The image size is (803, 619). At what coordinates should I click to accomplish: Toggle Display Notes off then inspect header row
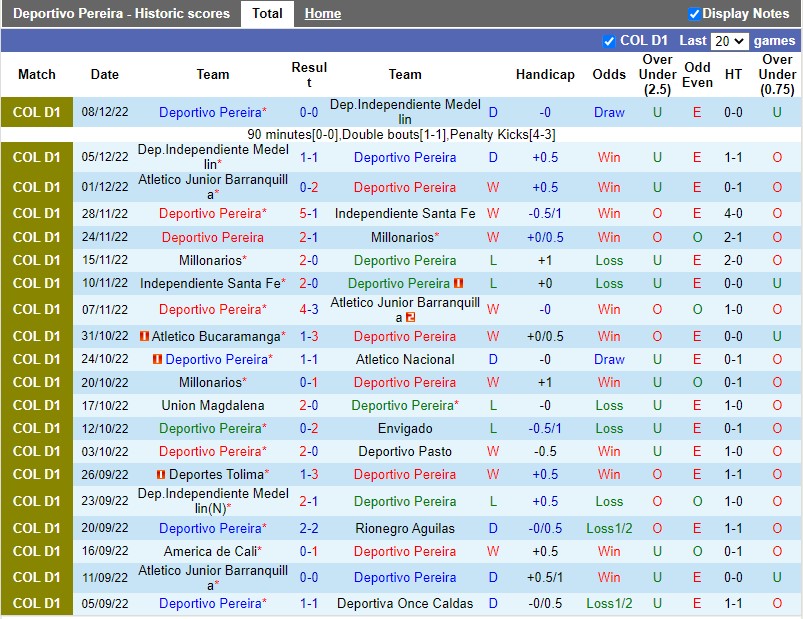693,13
